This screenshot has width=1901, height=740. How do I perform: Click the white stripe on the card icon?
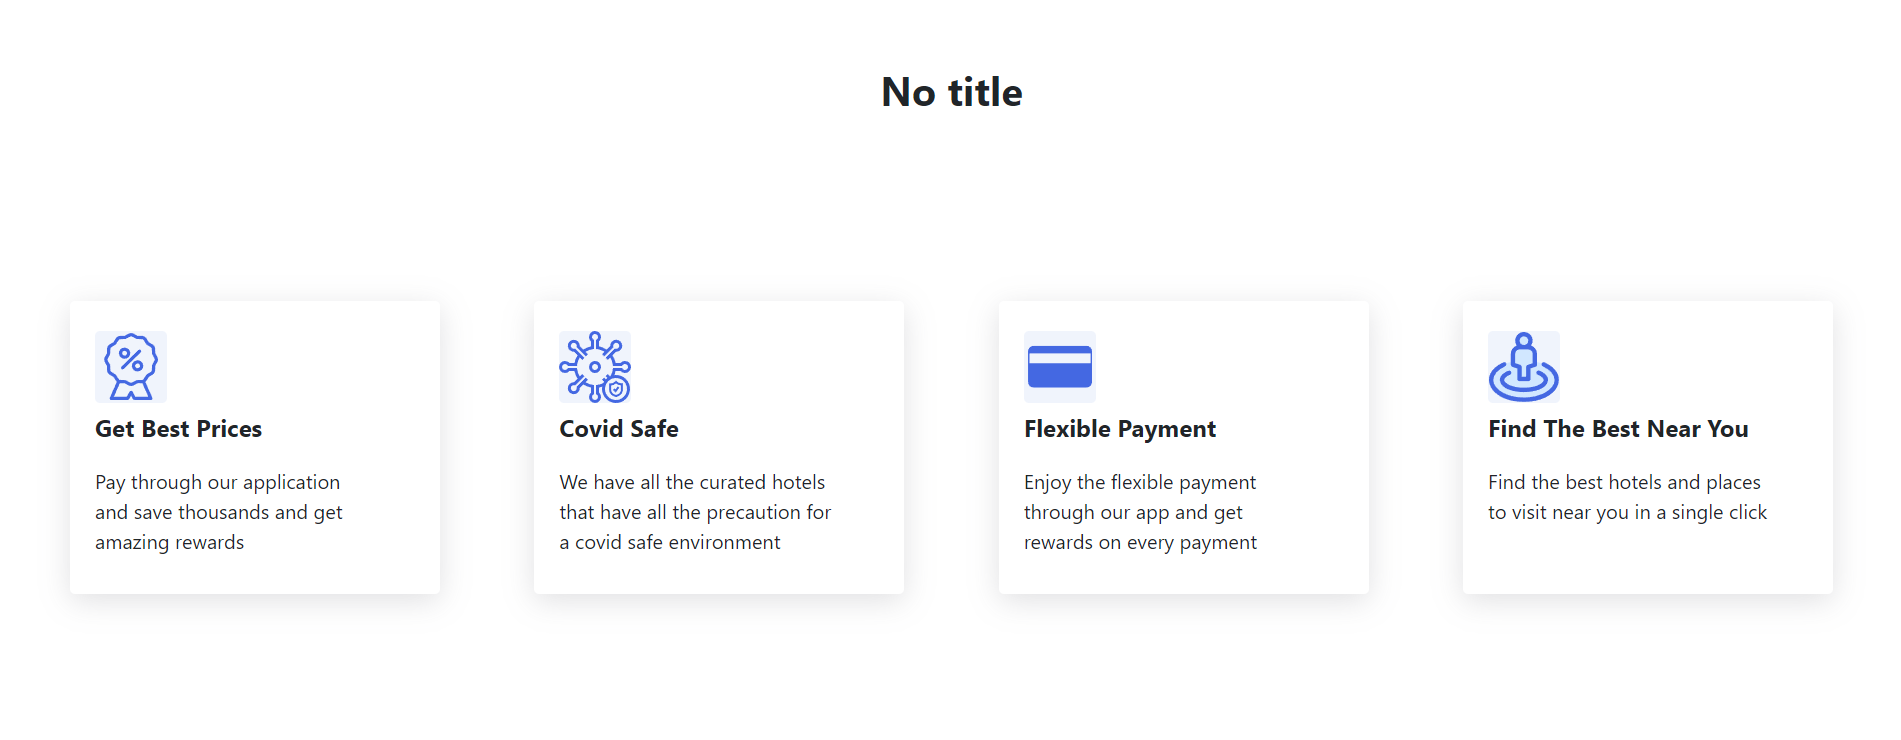(1059, 359)
